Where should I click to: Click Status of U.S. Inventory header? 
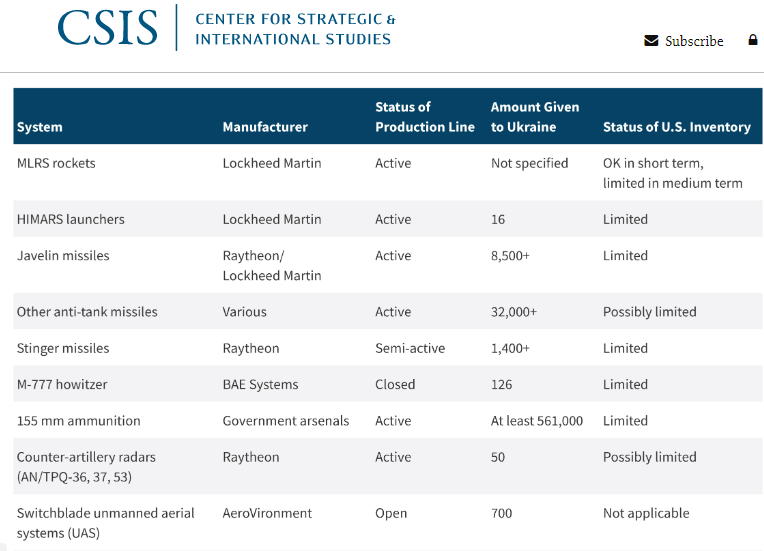tap(676, 127)
